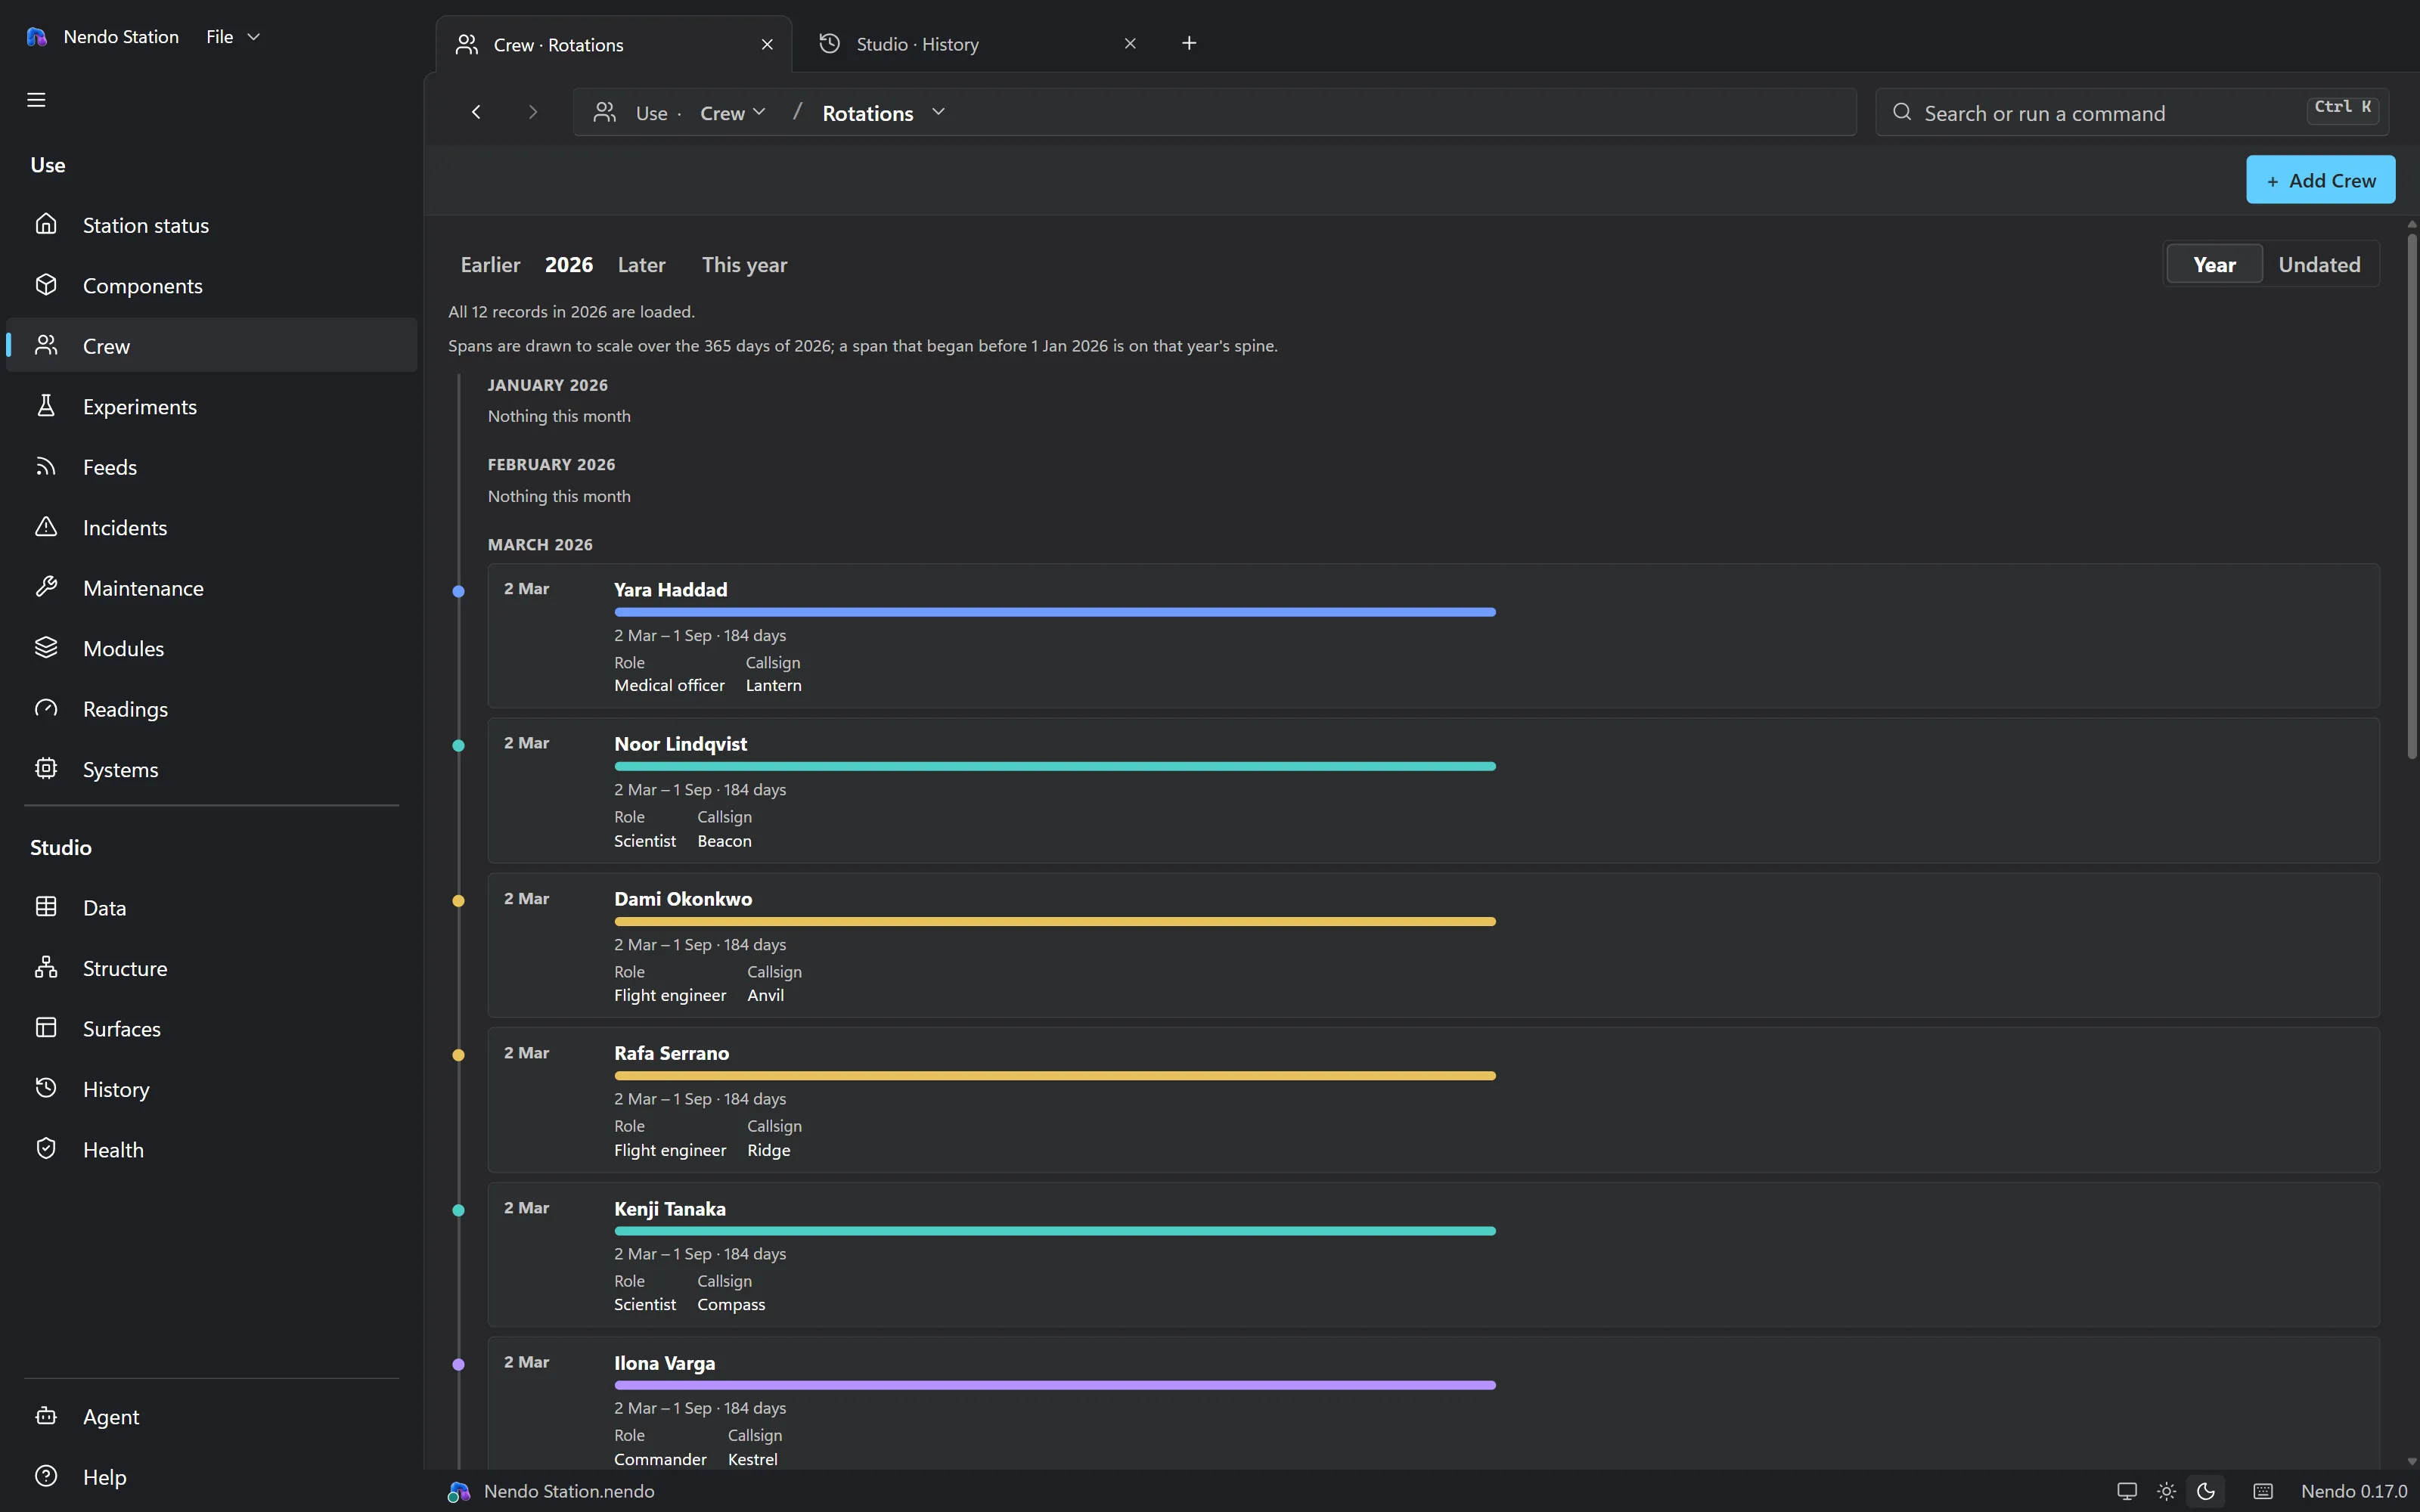Click the Incidents warning triangle icon
Image resolution: width=2420 pixels, height=1512 pixels.
tap(46, 527)
